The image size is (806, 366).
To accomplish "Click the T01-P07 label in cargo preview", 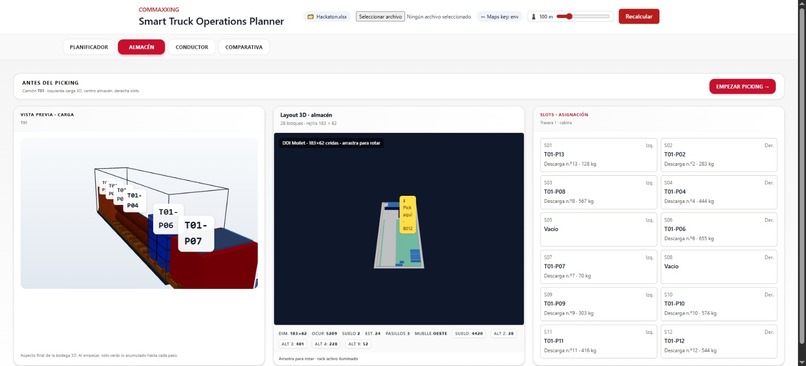I will coord(196,233).
